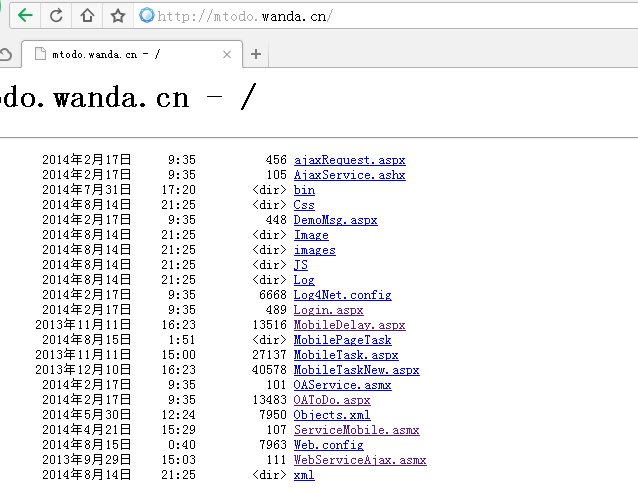Click the date 2013年12月10日

pos(83,370)
